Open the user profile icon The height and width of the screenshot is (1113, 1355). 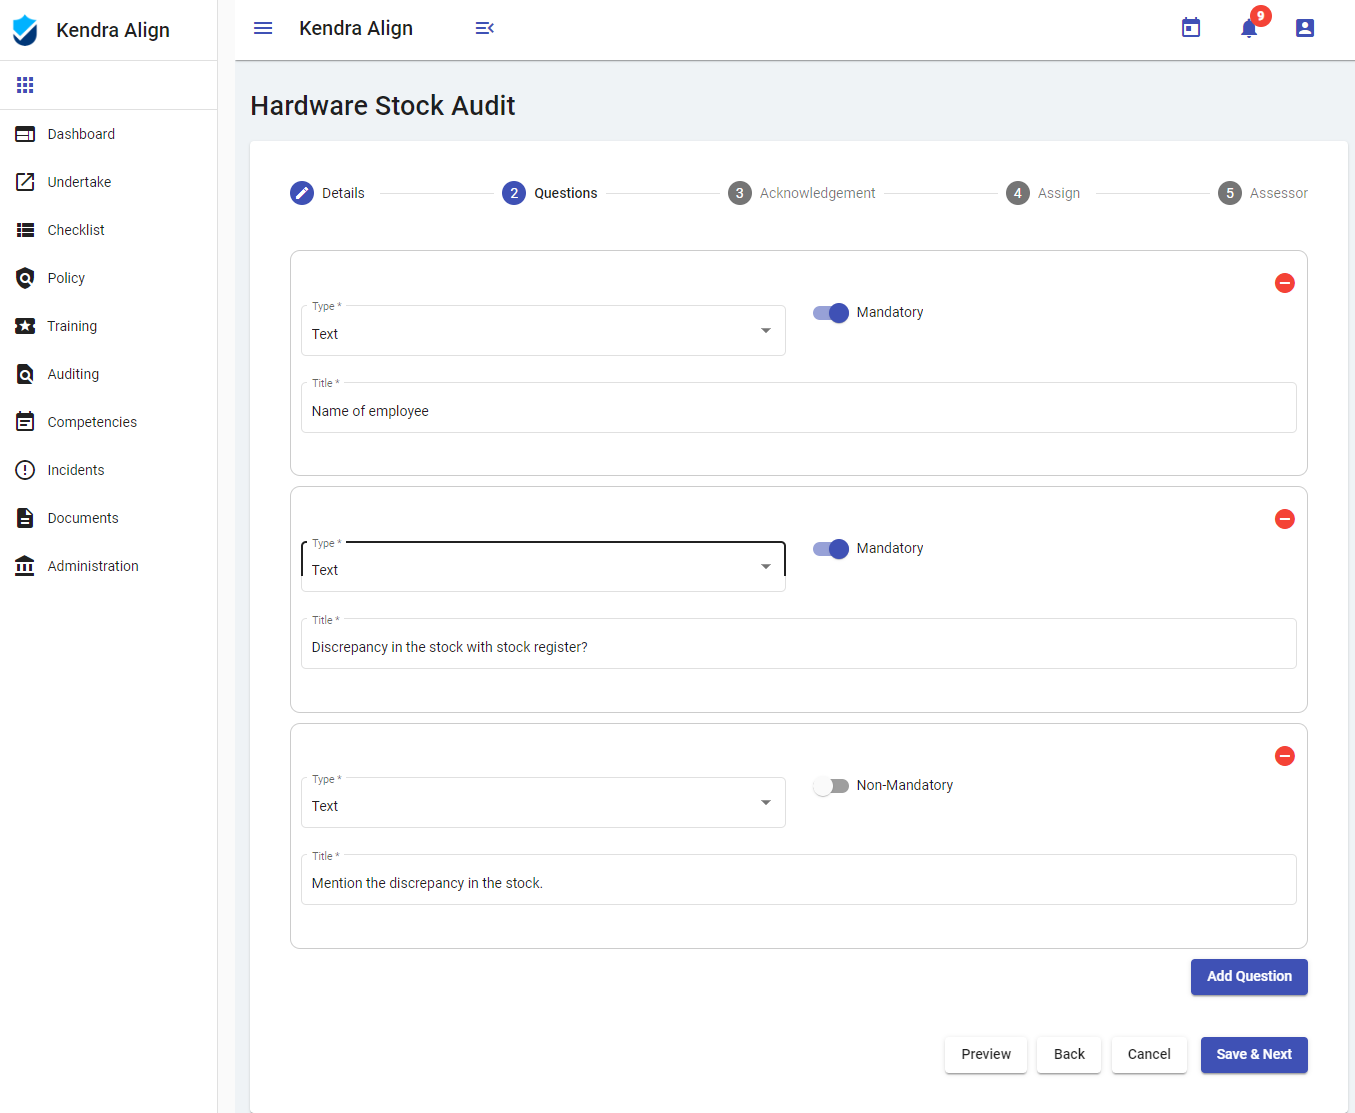[1304, 28]
